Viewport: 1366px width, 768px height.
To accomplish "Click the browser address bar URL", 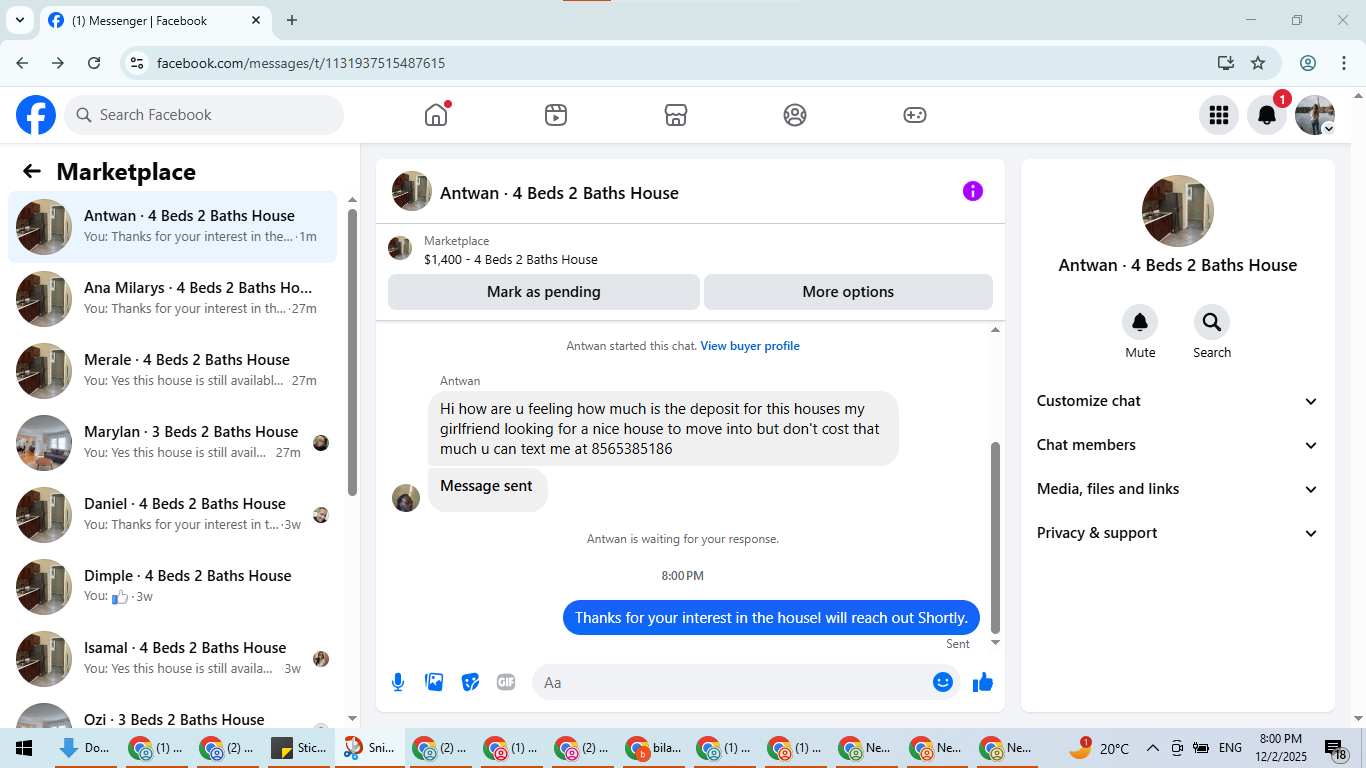I will coord(301,63).
